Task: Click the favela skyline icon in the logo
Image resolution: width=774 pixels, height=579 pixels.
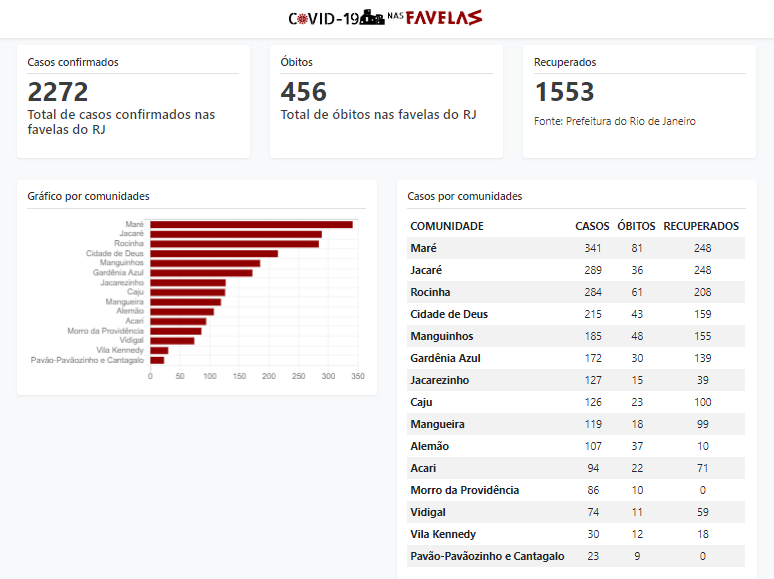Action: click(372, 17)
